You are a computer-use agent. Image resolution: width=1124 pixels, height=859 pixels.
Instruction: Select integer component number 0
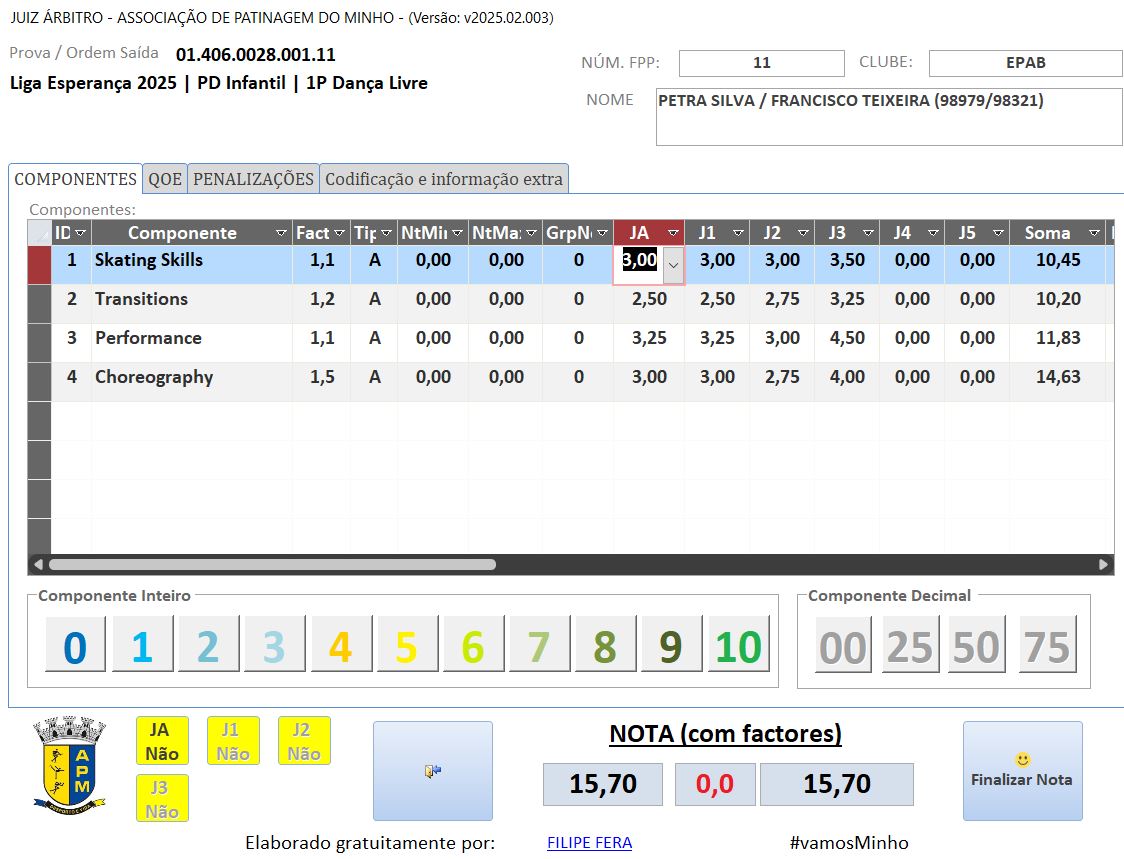(75, 646)
